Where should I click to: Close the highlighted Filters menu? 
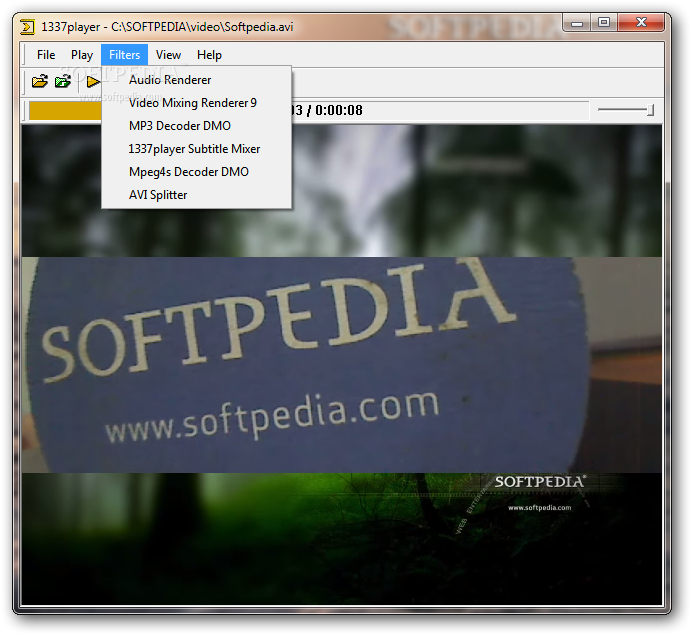(124, 55)
